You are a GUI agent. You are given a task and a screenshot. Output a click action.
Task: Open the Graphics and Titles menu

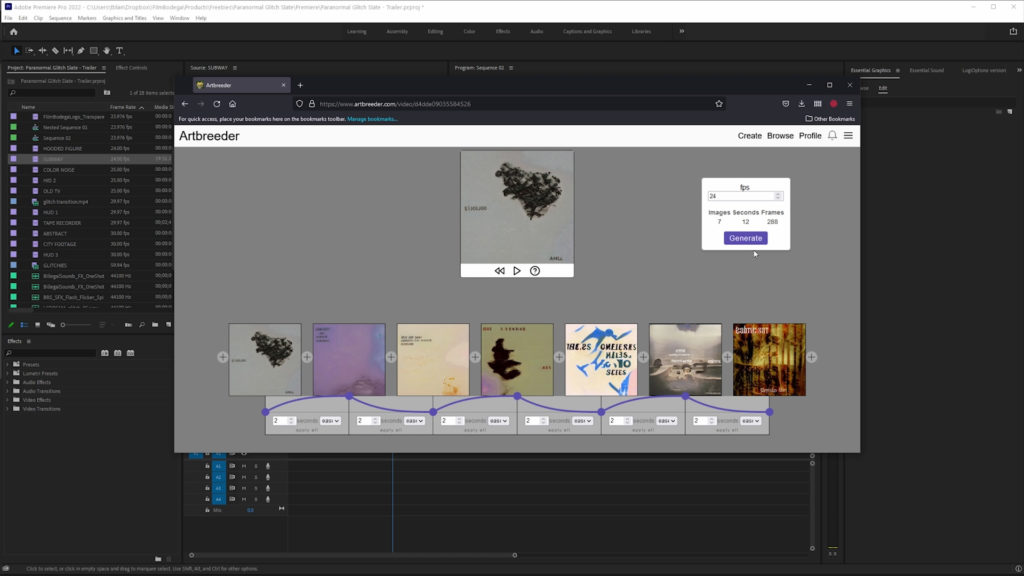point(124,18)
